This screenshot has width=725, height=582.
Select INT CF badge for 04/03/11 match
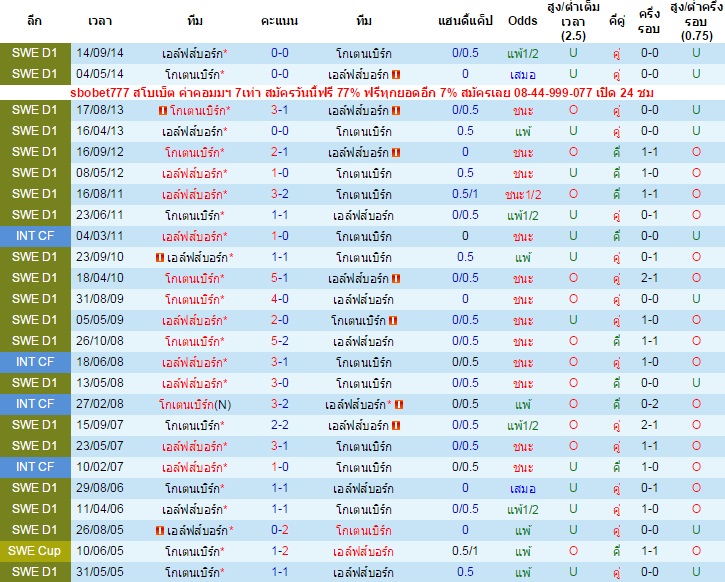click(x=35, y=236)
